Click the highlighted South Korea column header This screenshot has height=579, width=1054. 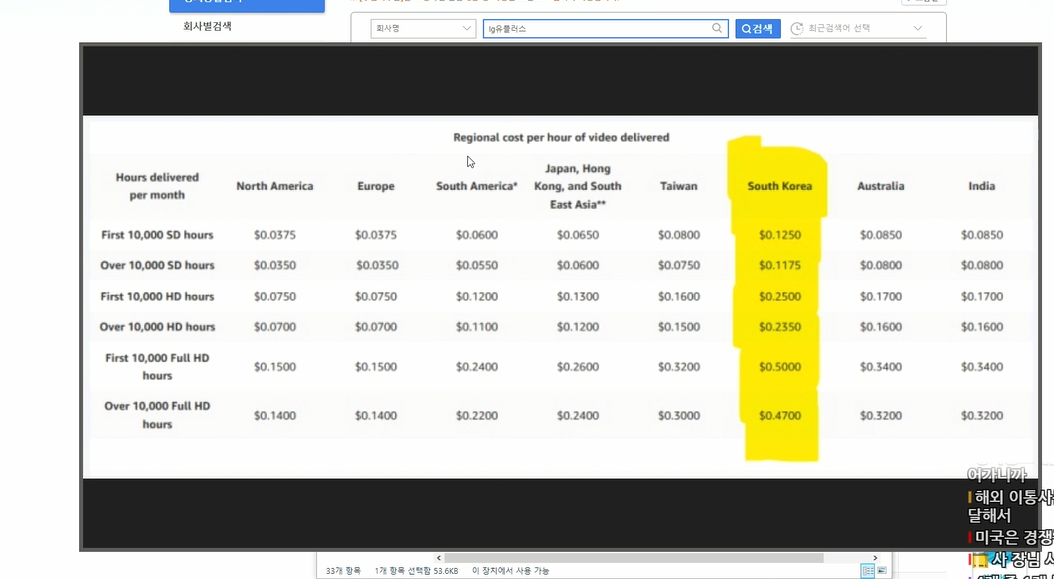[779, 186]
